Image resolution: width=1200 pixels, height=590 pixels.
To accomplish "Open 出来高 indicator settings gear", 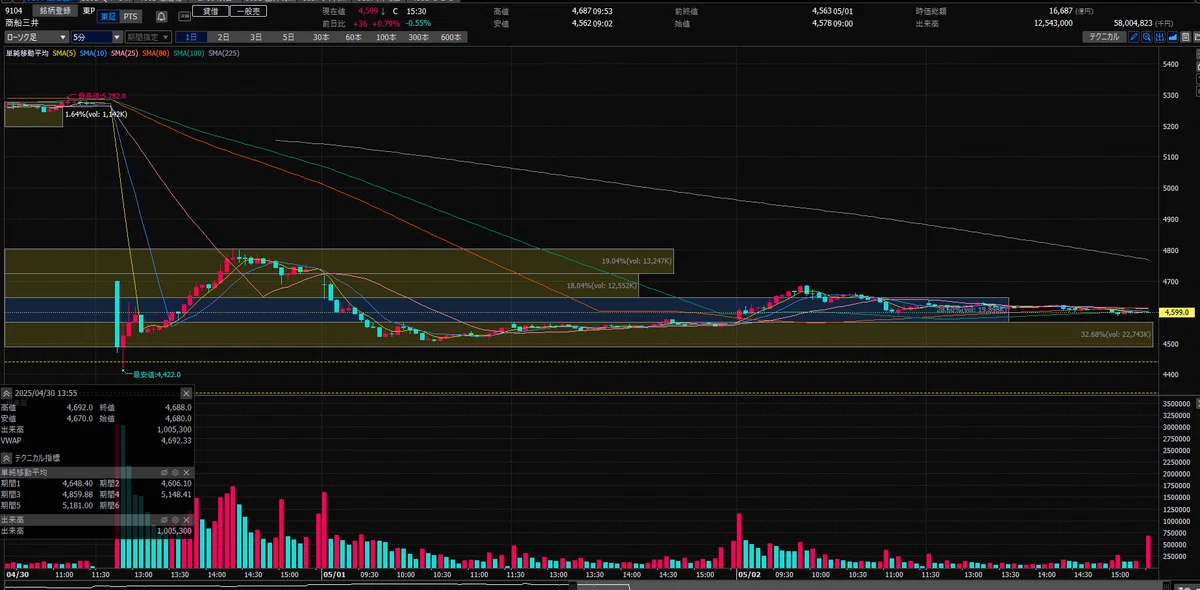I will tap(175, 520).
